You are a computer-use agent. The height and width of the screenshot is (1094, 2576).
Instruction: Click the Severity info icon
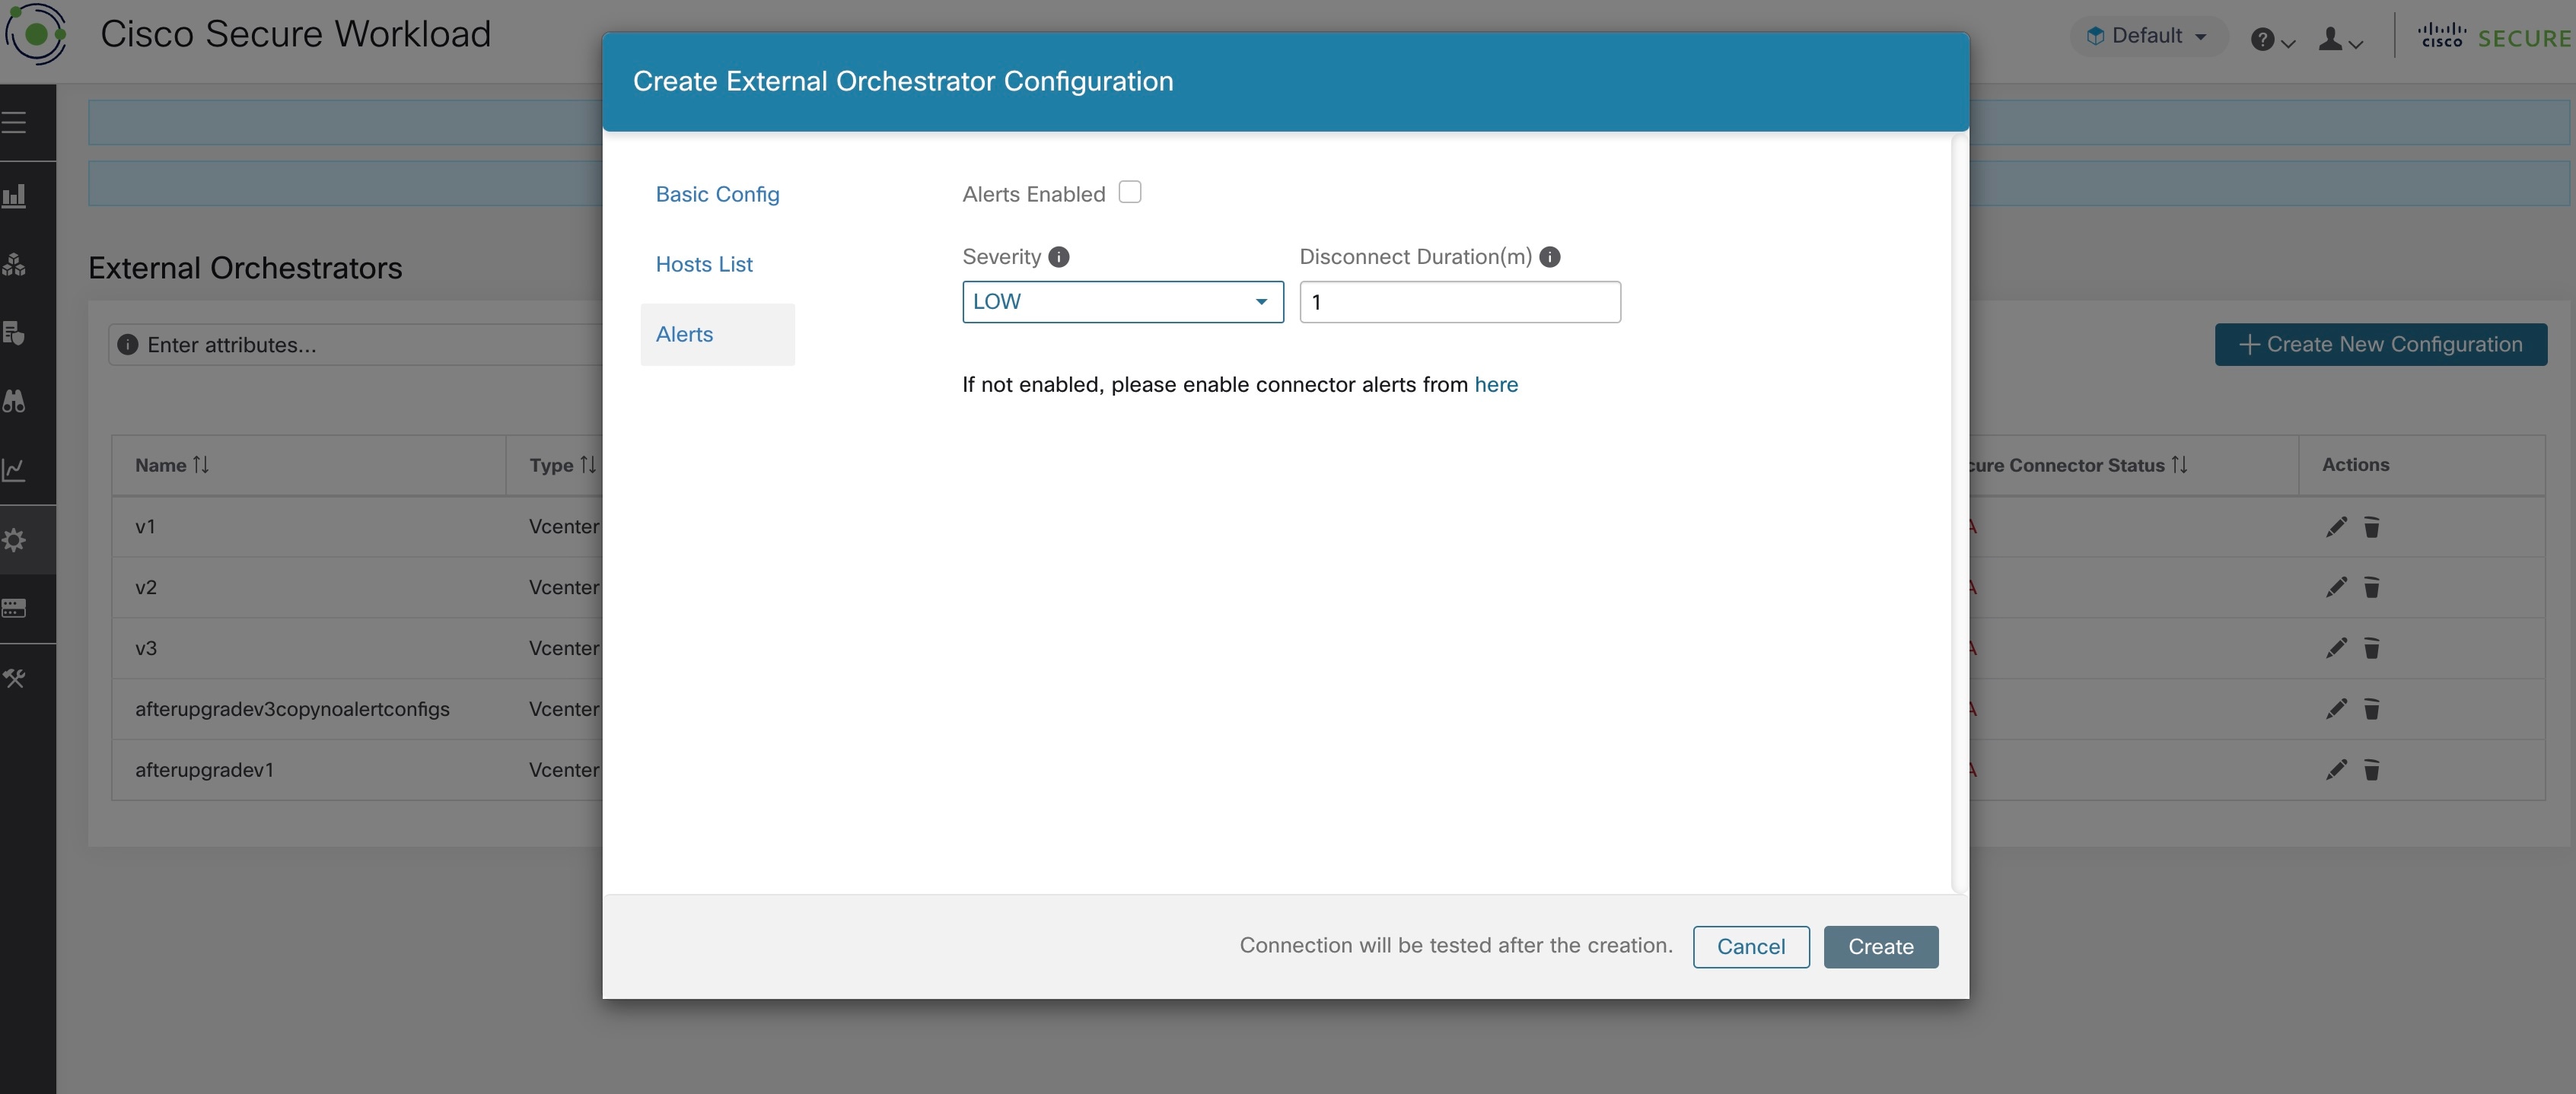point(1059,257)
